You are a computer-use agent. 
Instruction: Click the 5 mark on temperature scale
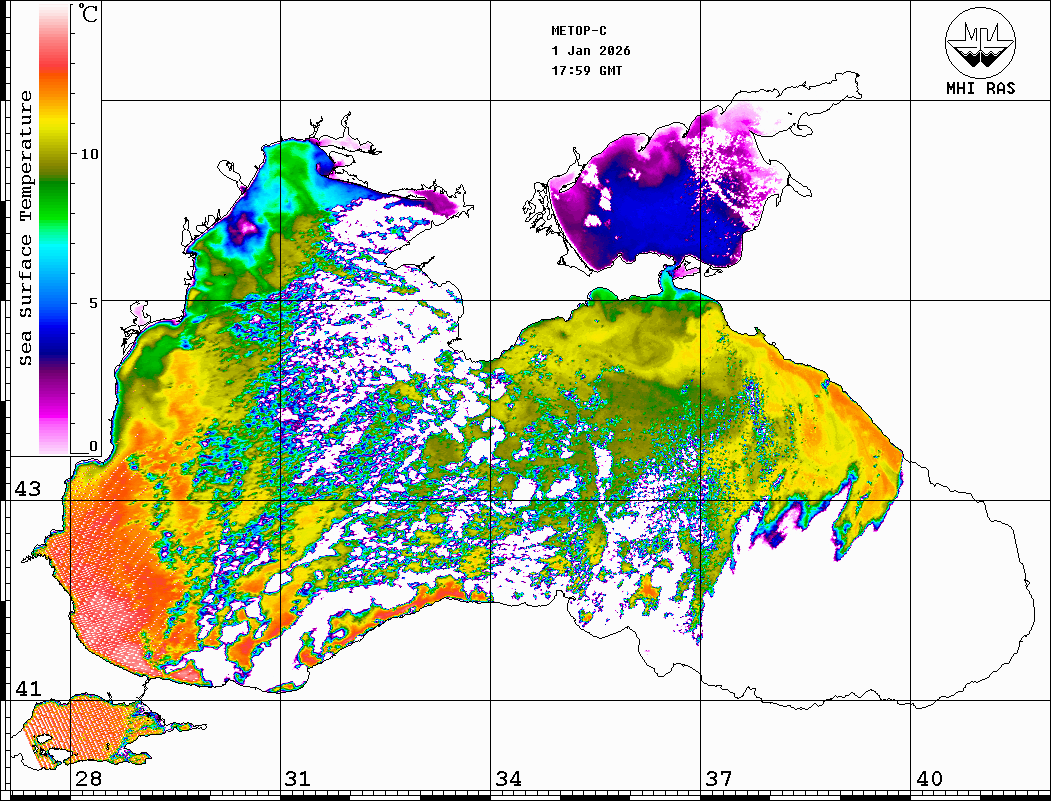pos(93,302)
